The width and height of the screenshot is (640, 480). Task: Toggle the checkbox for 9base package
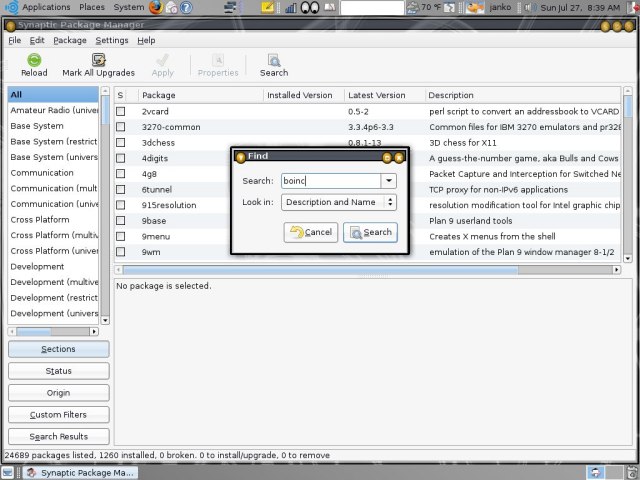point(120,220)
